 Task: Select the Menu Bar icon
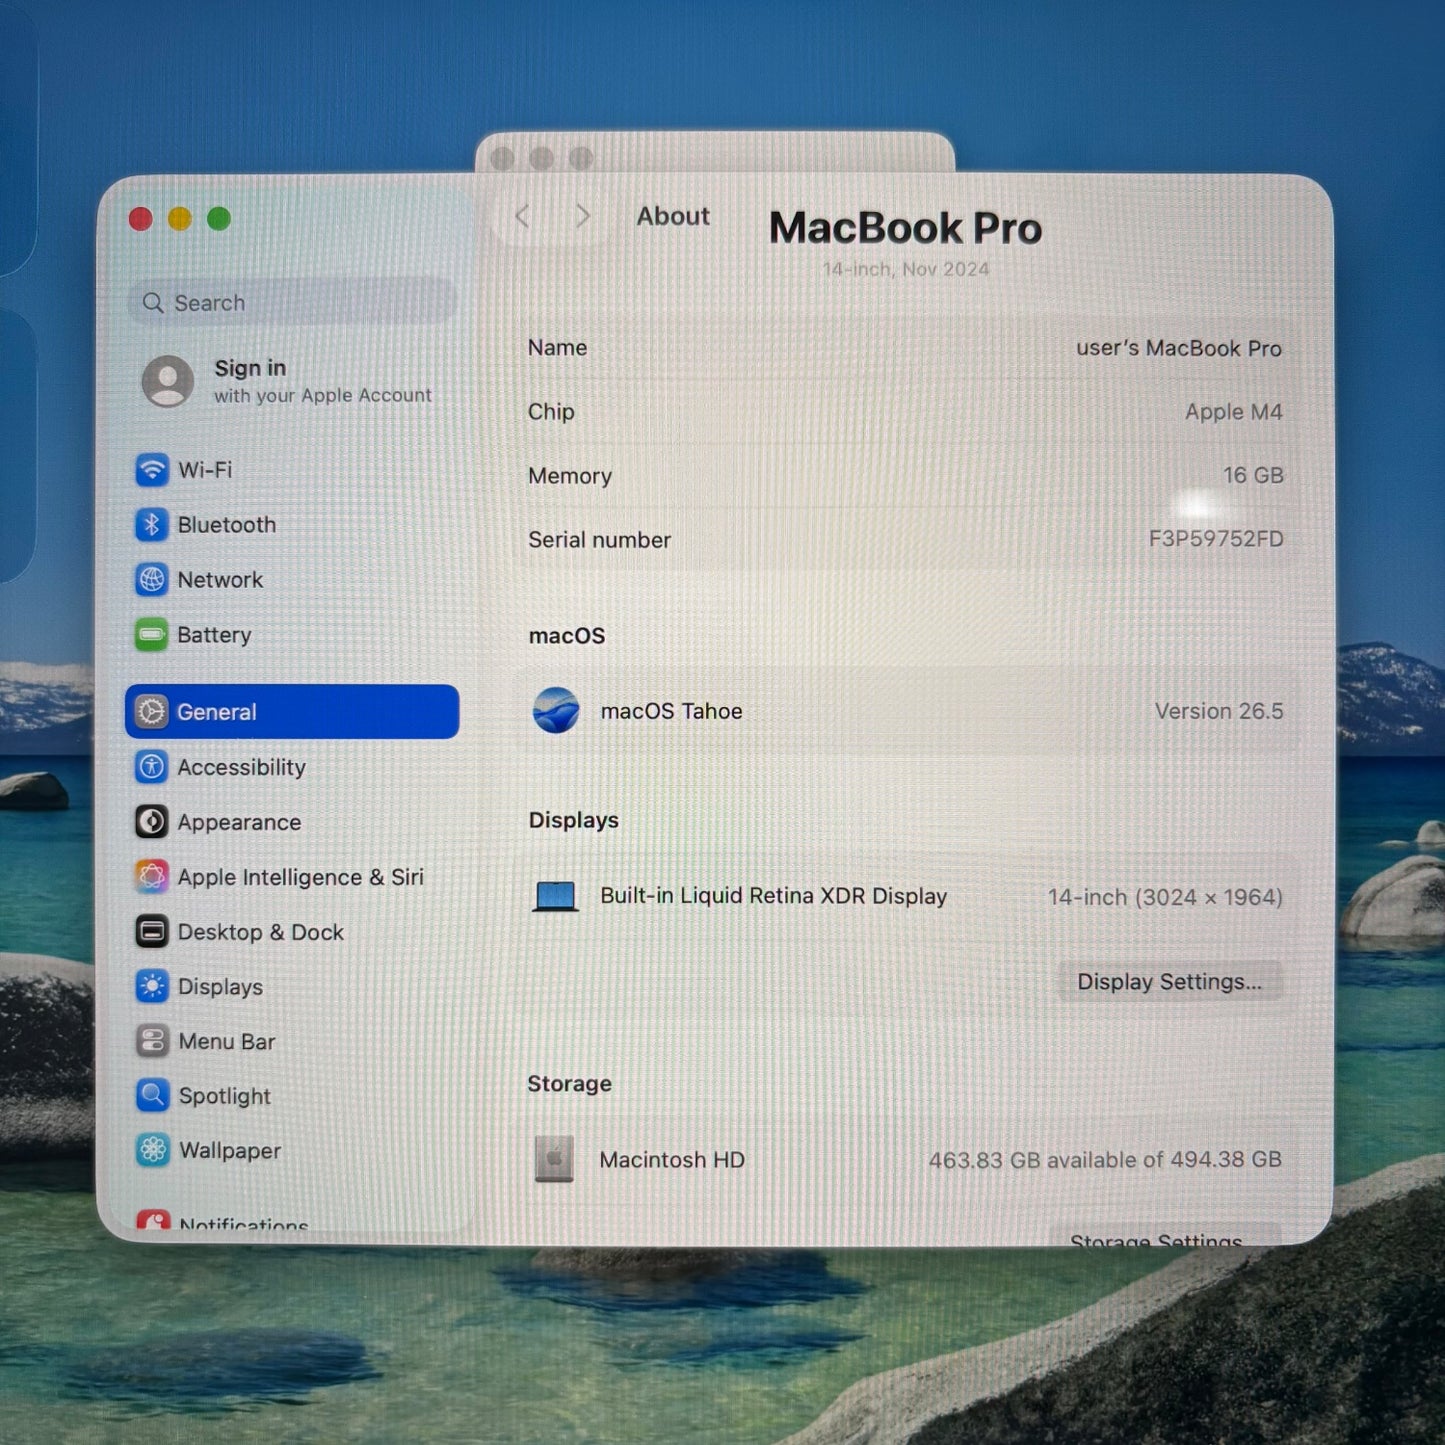click(x=152, y=1041)
